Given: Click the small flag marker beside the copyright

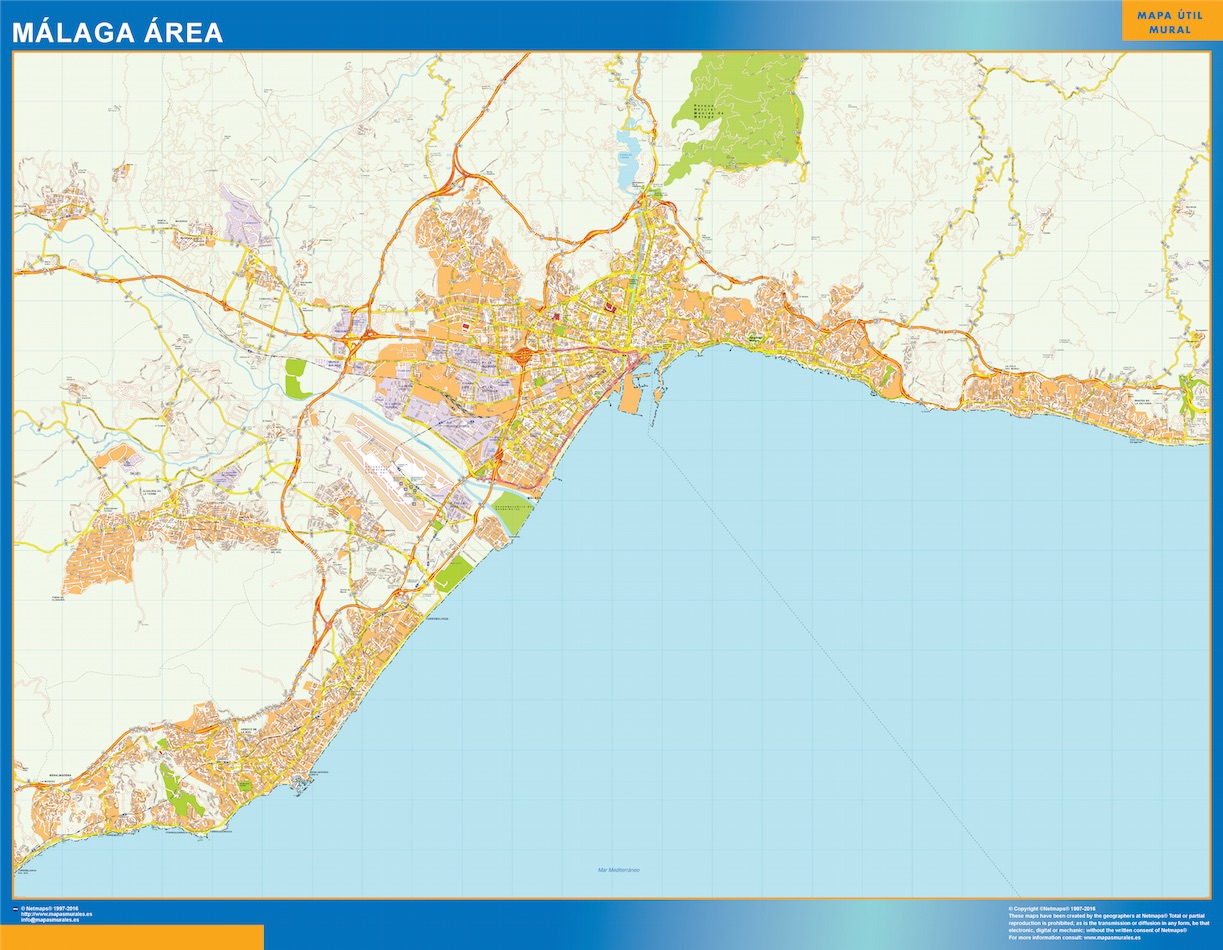Looking at the screenshot, I should [x=15, y=908].
